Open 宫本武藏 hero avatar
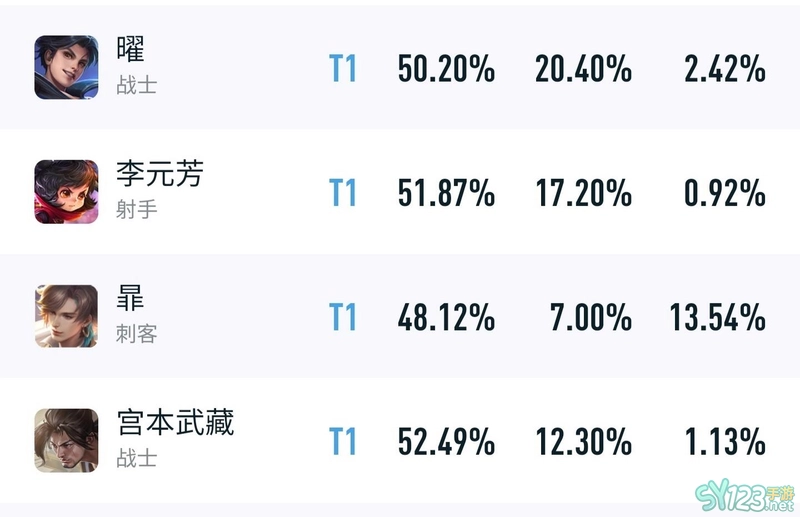Image resolution: width=800 pixels, height=517 pixels. (x=66, y=440)
